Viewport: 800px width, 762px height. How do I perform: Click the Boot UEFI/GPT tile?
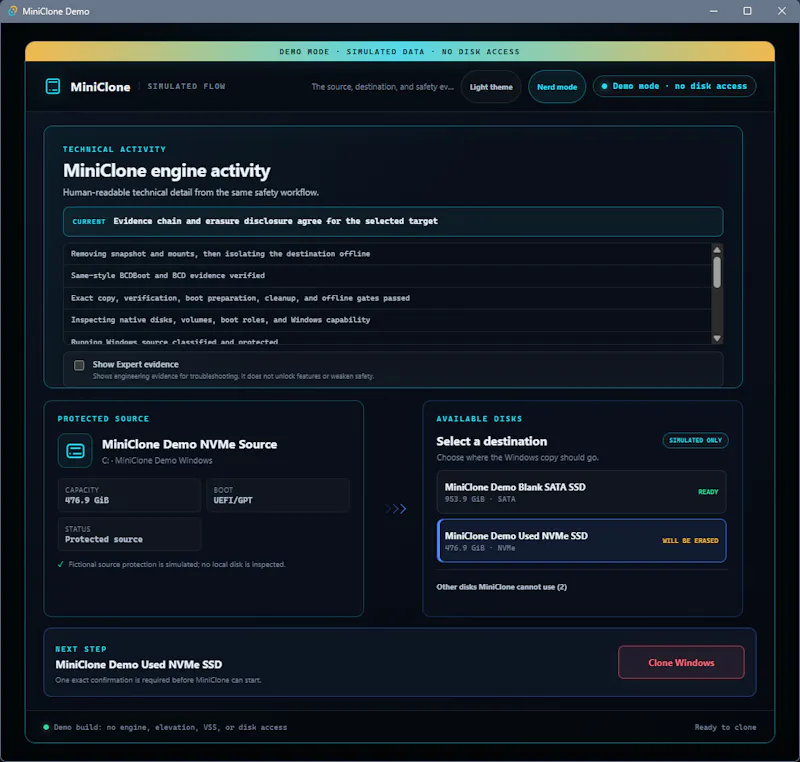tap(278, 495)
